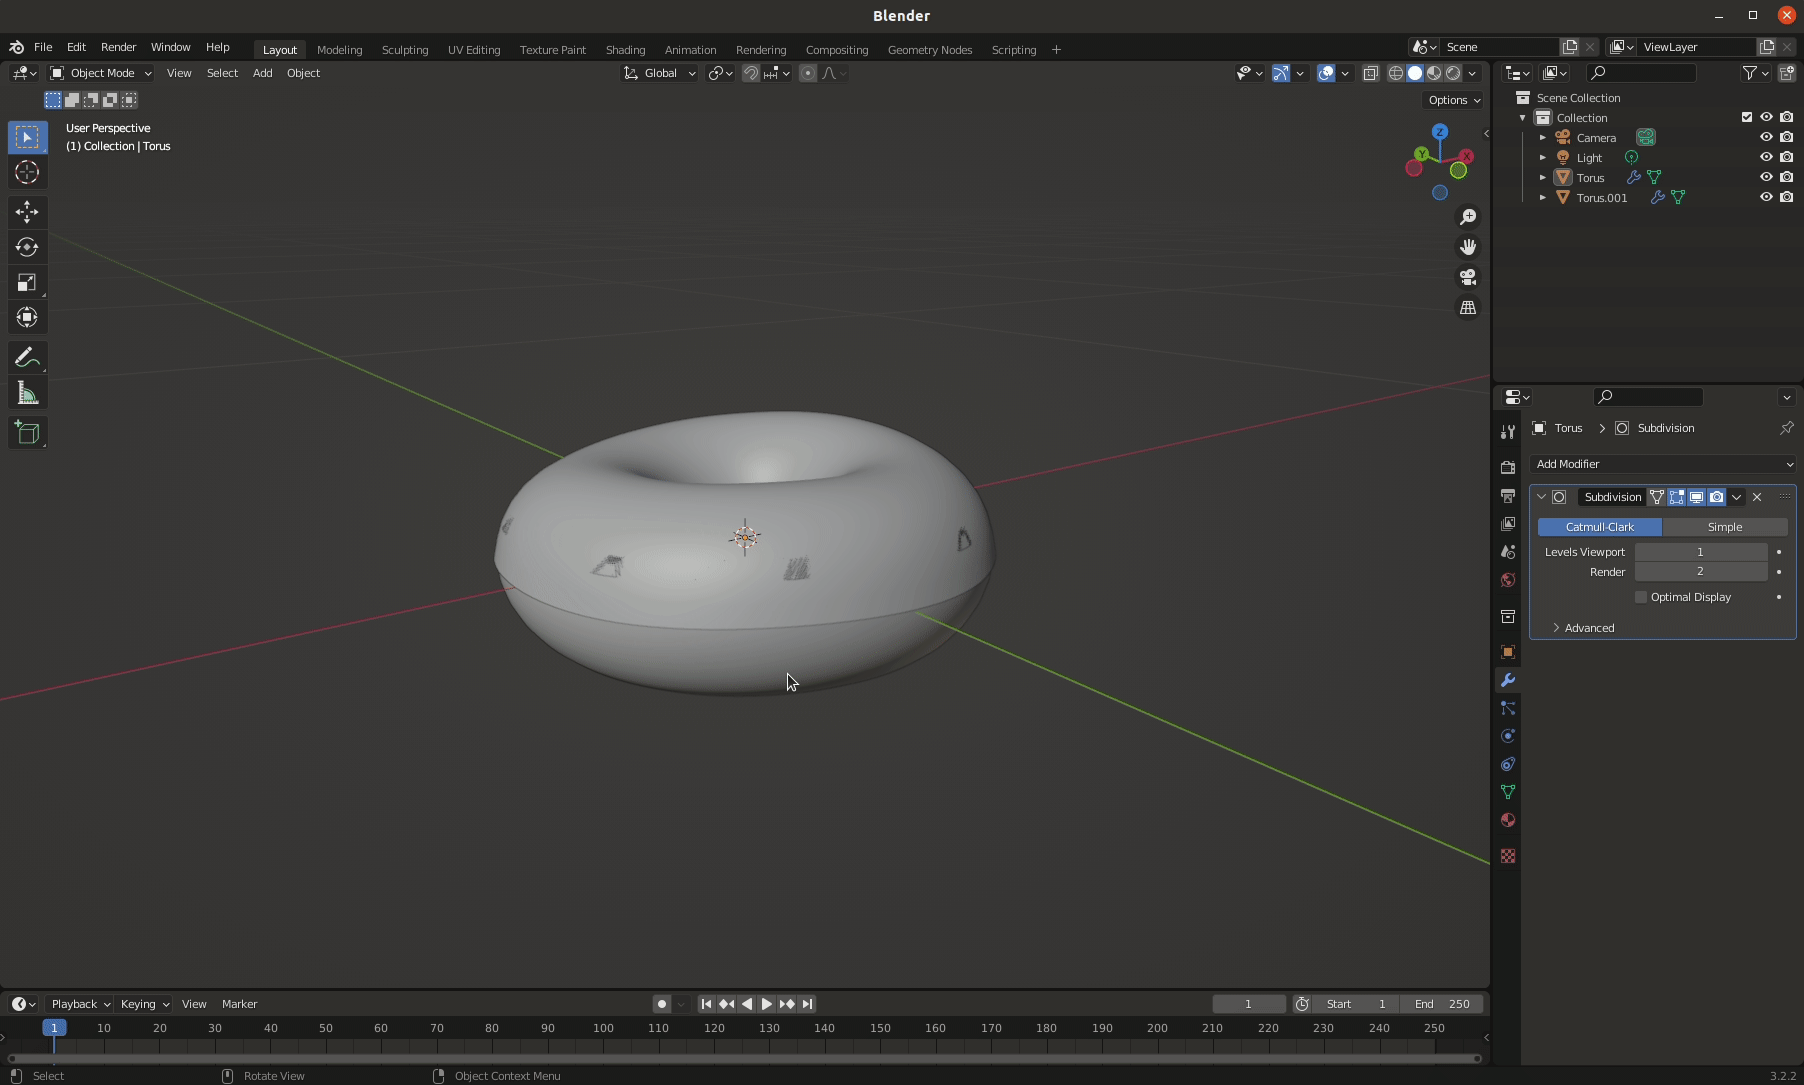Hide Camera in viewport

1766,137
